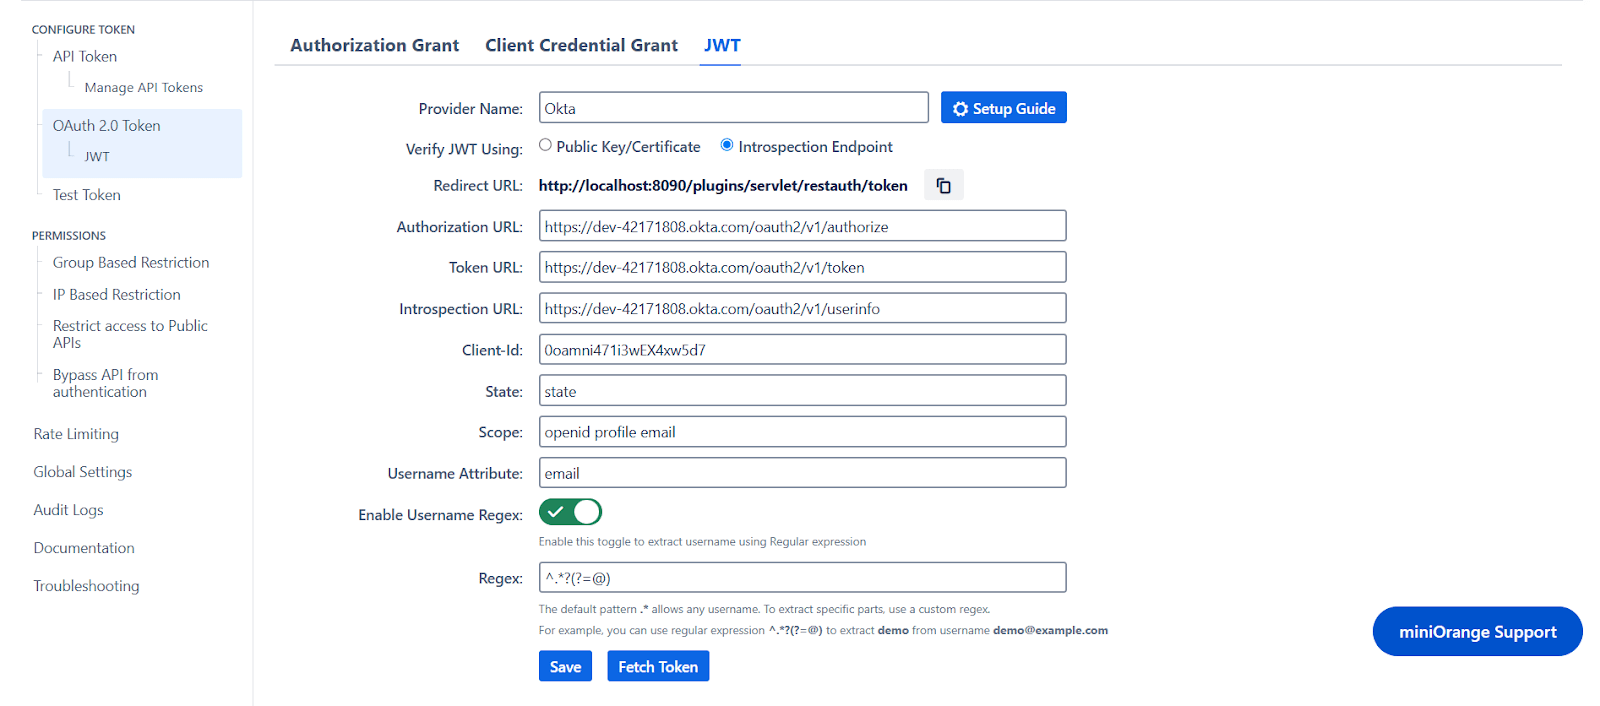1600x706 pixels.
Task: Select Public Key/Certificate radio option
Action: point(545,145)
